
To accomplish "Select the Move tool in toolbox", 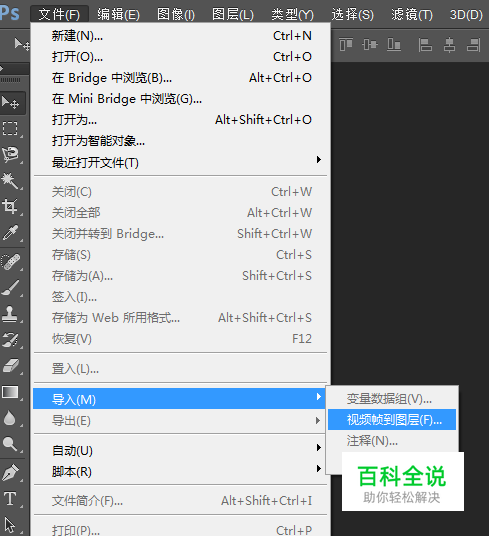I will [12, 103].
